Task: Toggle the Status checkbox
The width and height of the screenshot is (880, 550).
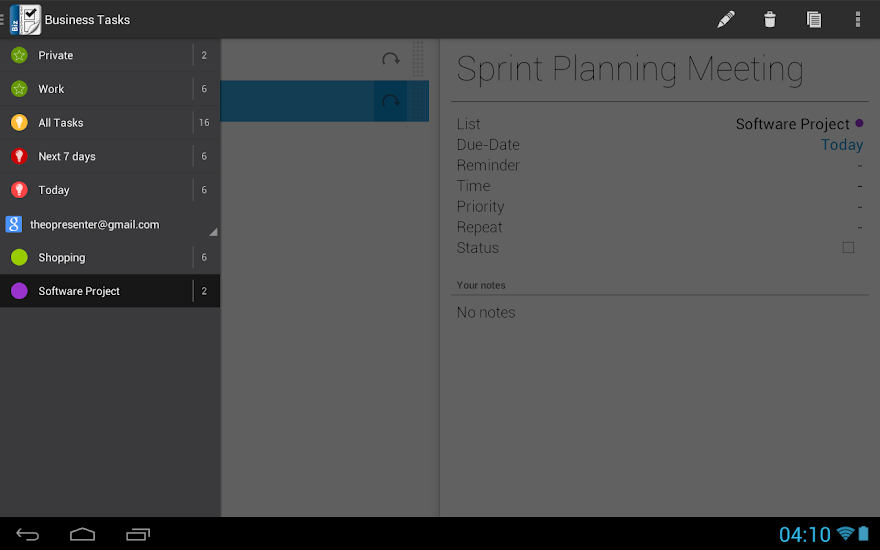Action: (x=848, y=247)
